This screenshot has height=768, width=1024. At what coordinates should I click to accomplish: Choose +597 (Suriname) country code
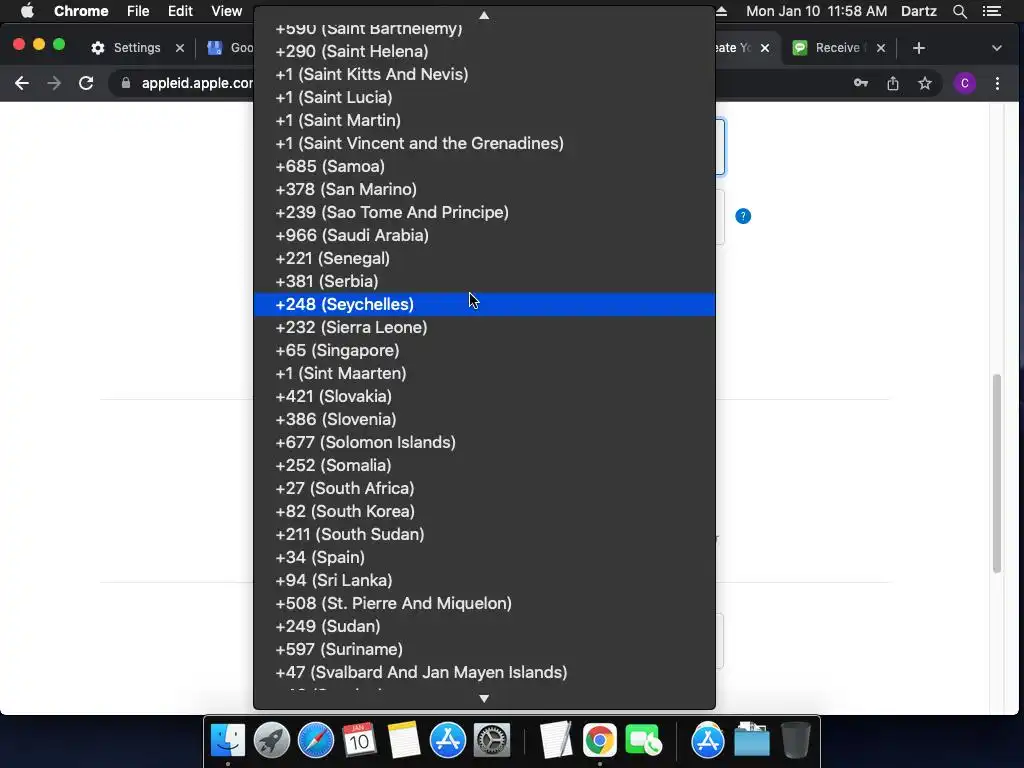[x=484, y=649]
